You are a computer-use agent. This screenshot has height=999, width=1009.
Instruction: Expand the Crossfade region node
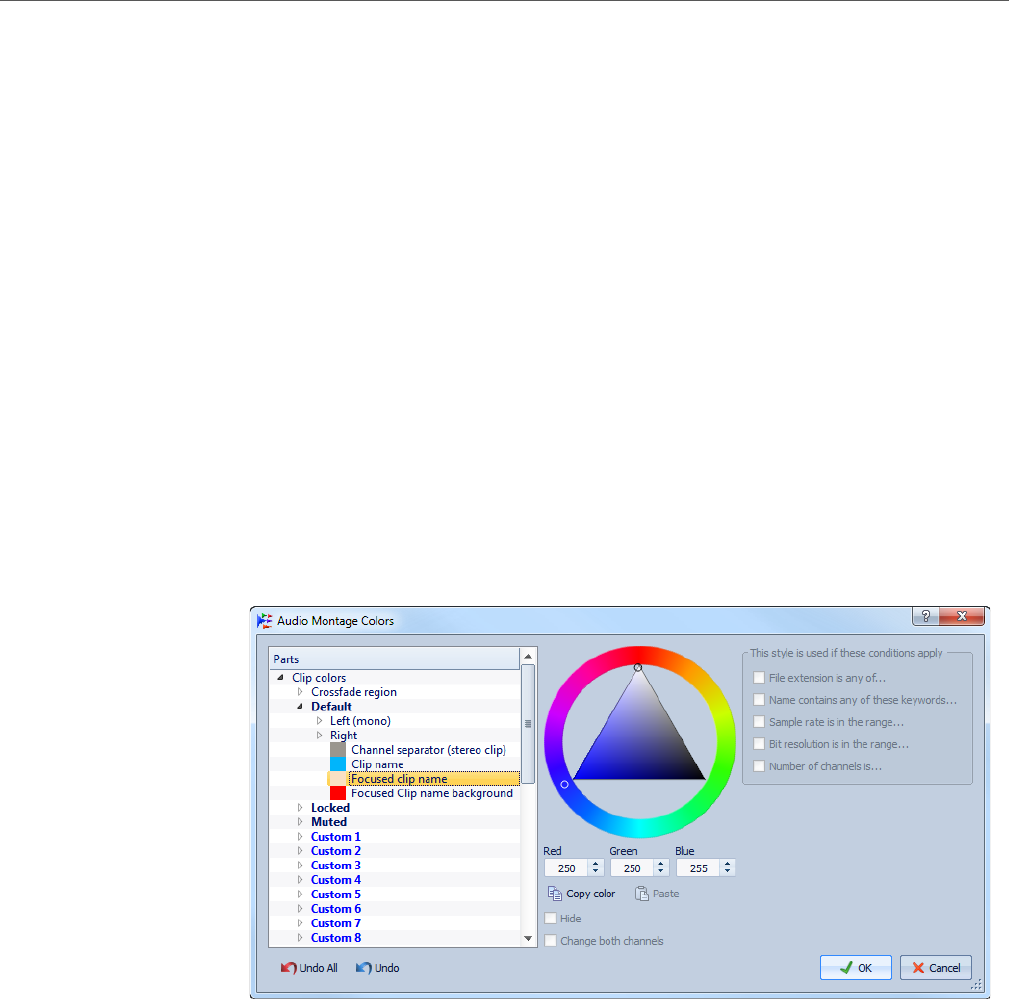300,692
